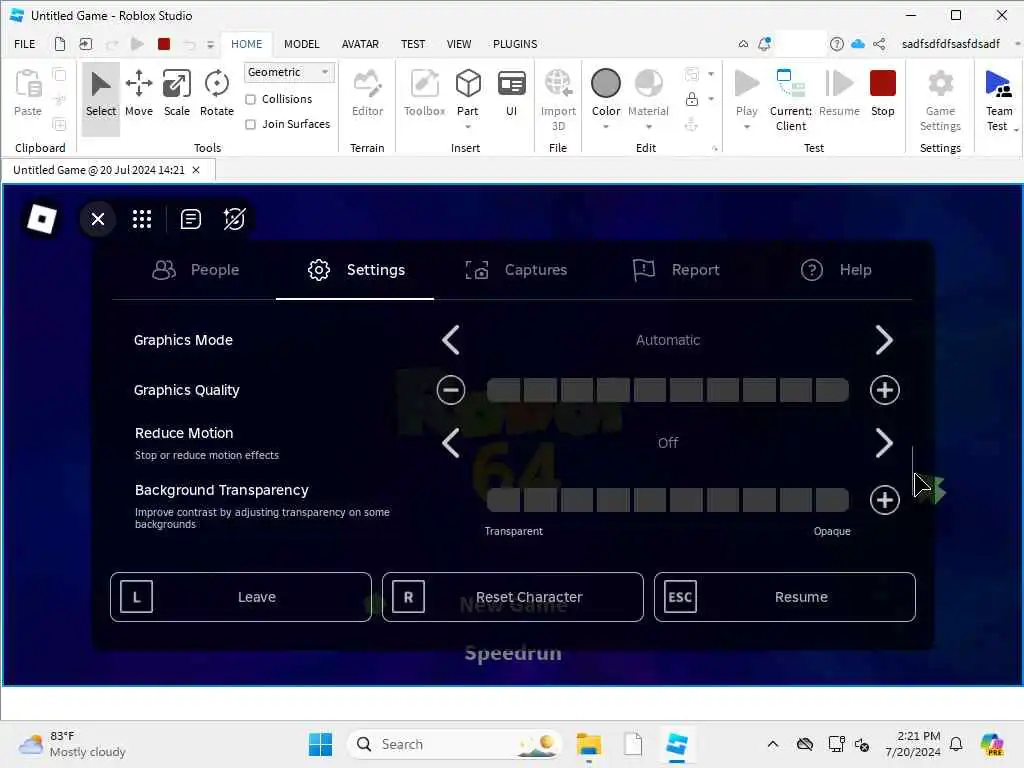Click the red Stop test button
Screen dimensions: 1024x768
pos(882,93)
